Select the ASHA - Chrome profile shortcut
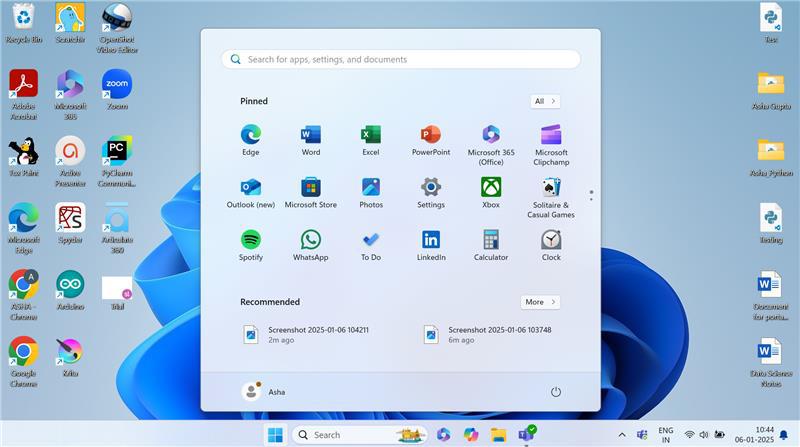The width and height of the screenshot is (800, 447). coord(23,295)
